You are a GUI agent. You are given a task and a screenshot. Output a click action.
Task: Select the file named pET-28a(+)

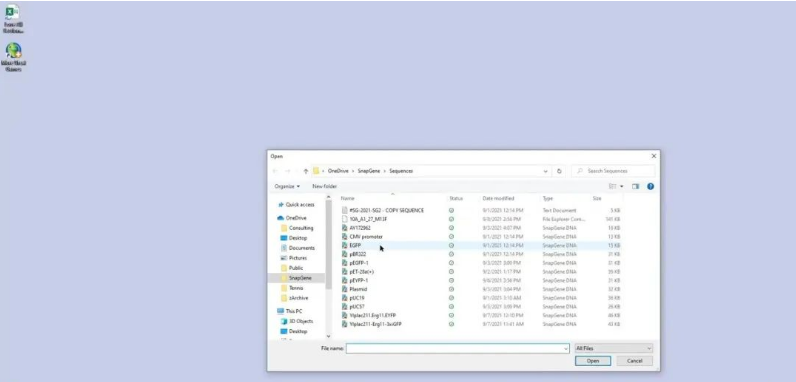tap(361, 272)
